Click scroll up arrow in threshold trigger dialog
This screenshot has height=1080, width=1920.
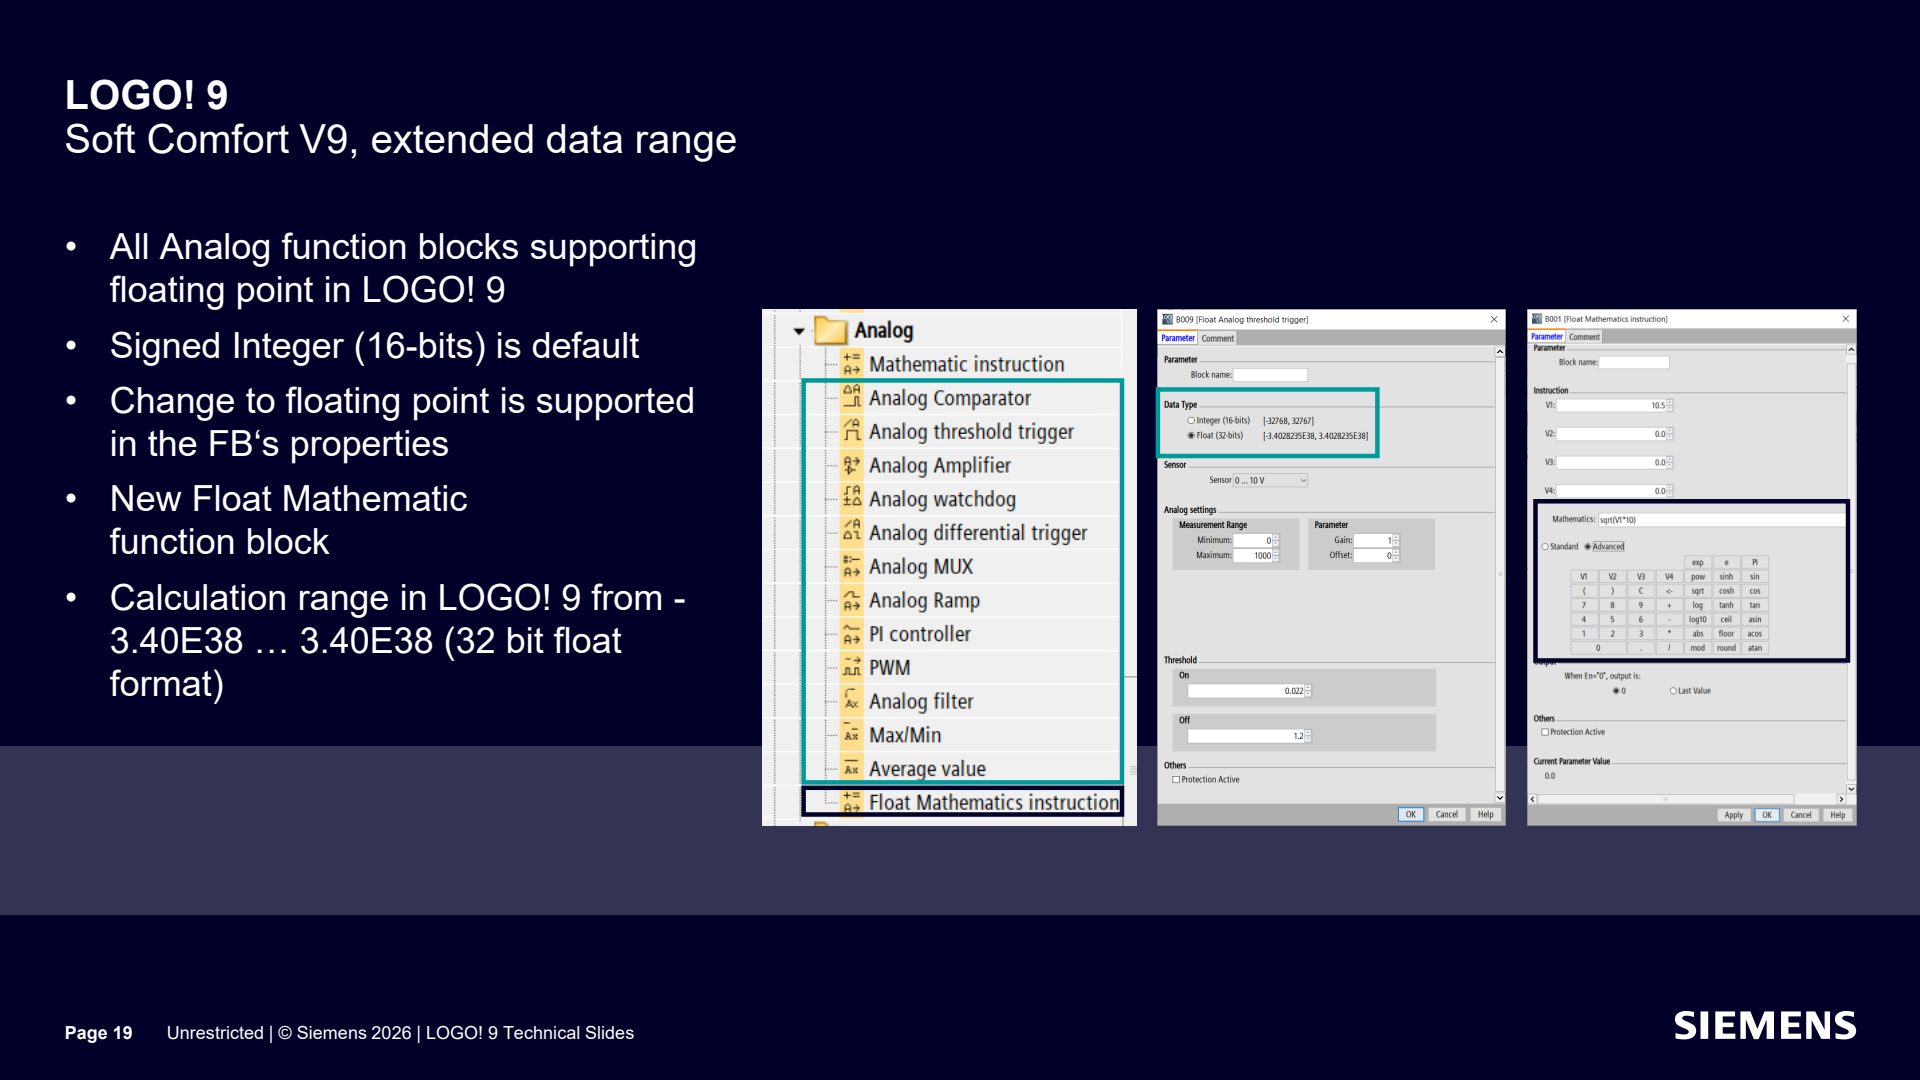click(1500, 352)
